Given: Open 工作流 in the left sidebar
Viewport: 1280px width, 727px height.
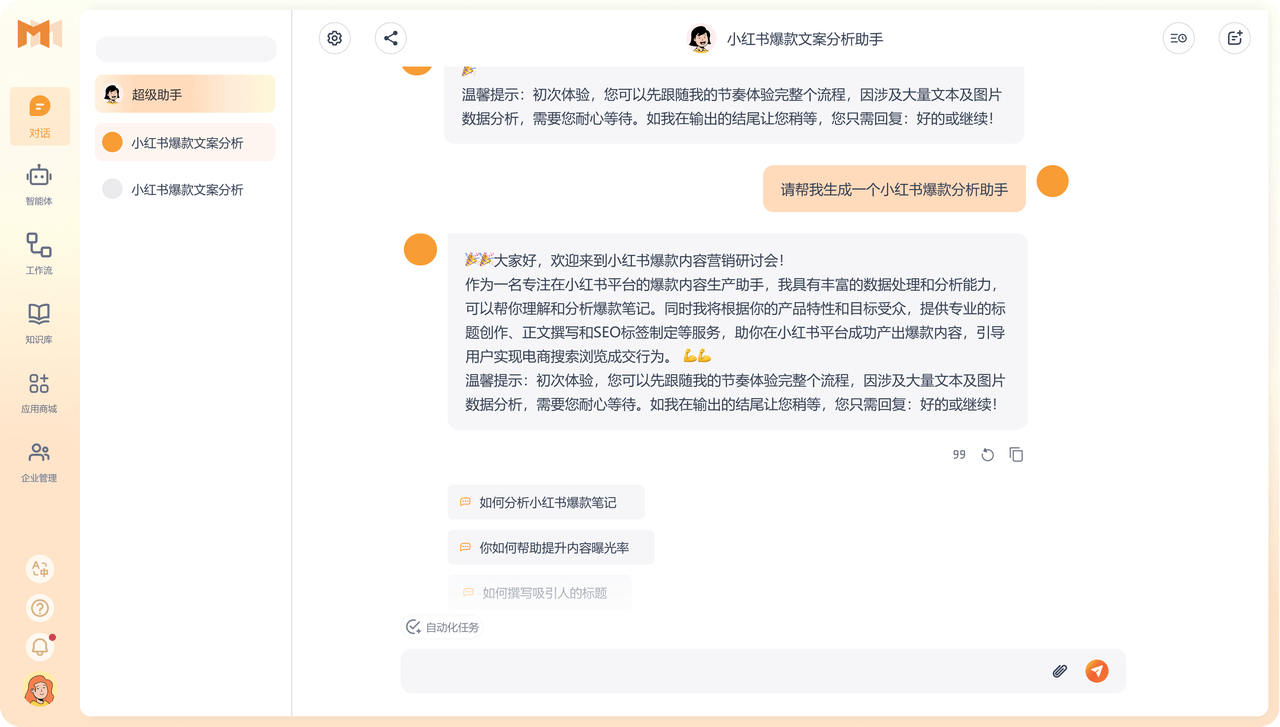Looking at the screenshot, I should (x=39, y=254).
